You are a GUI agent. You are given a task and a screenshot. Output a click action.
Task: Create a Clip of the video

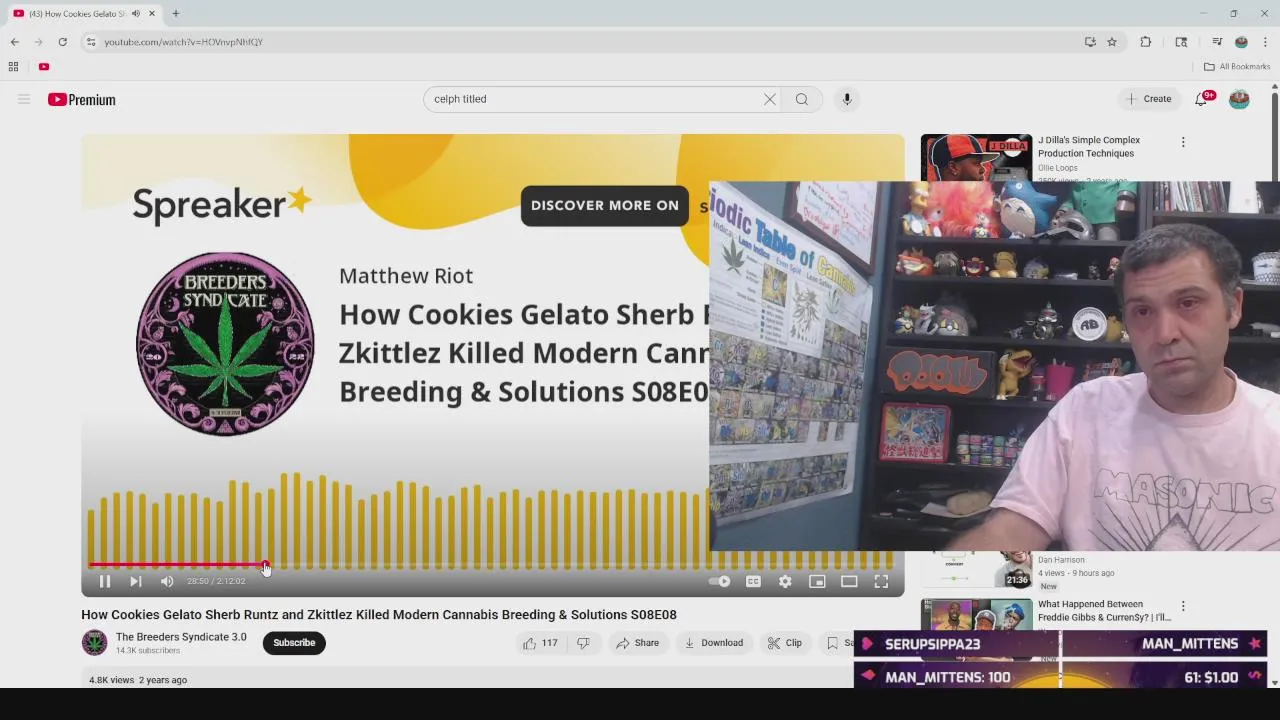pos(784,643)
